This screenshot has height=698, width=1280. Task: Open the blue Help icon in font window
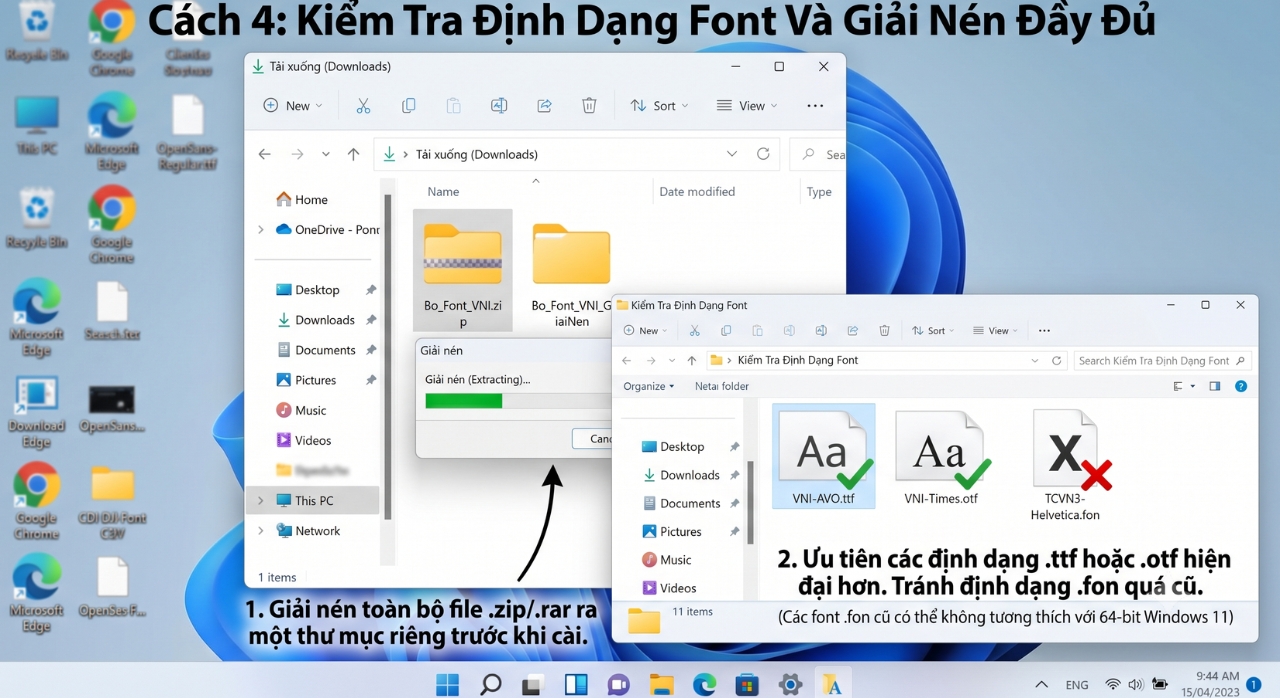pos(1241,386)
